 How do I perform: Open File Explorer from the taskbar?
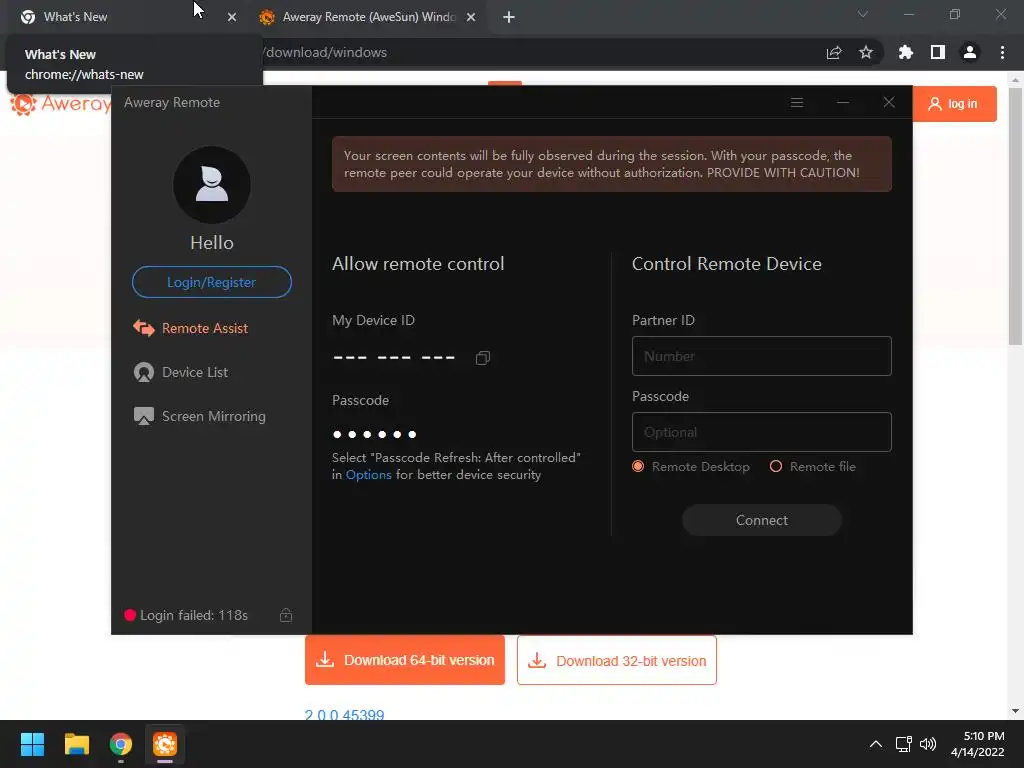coord(76,744)
